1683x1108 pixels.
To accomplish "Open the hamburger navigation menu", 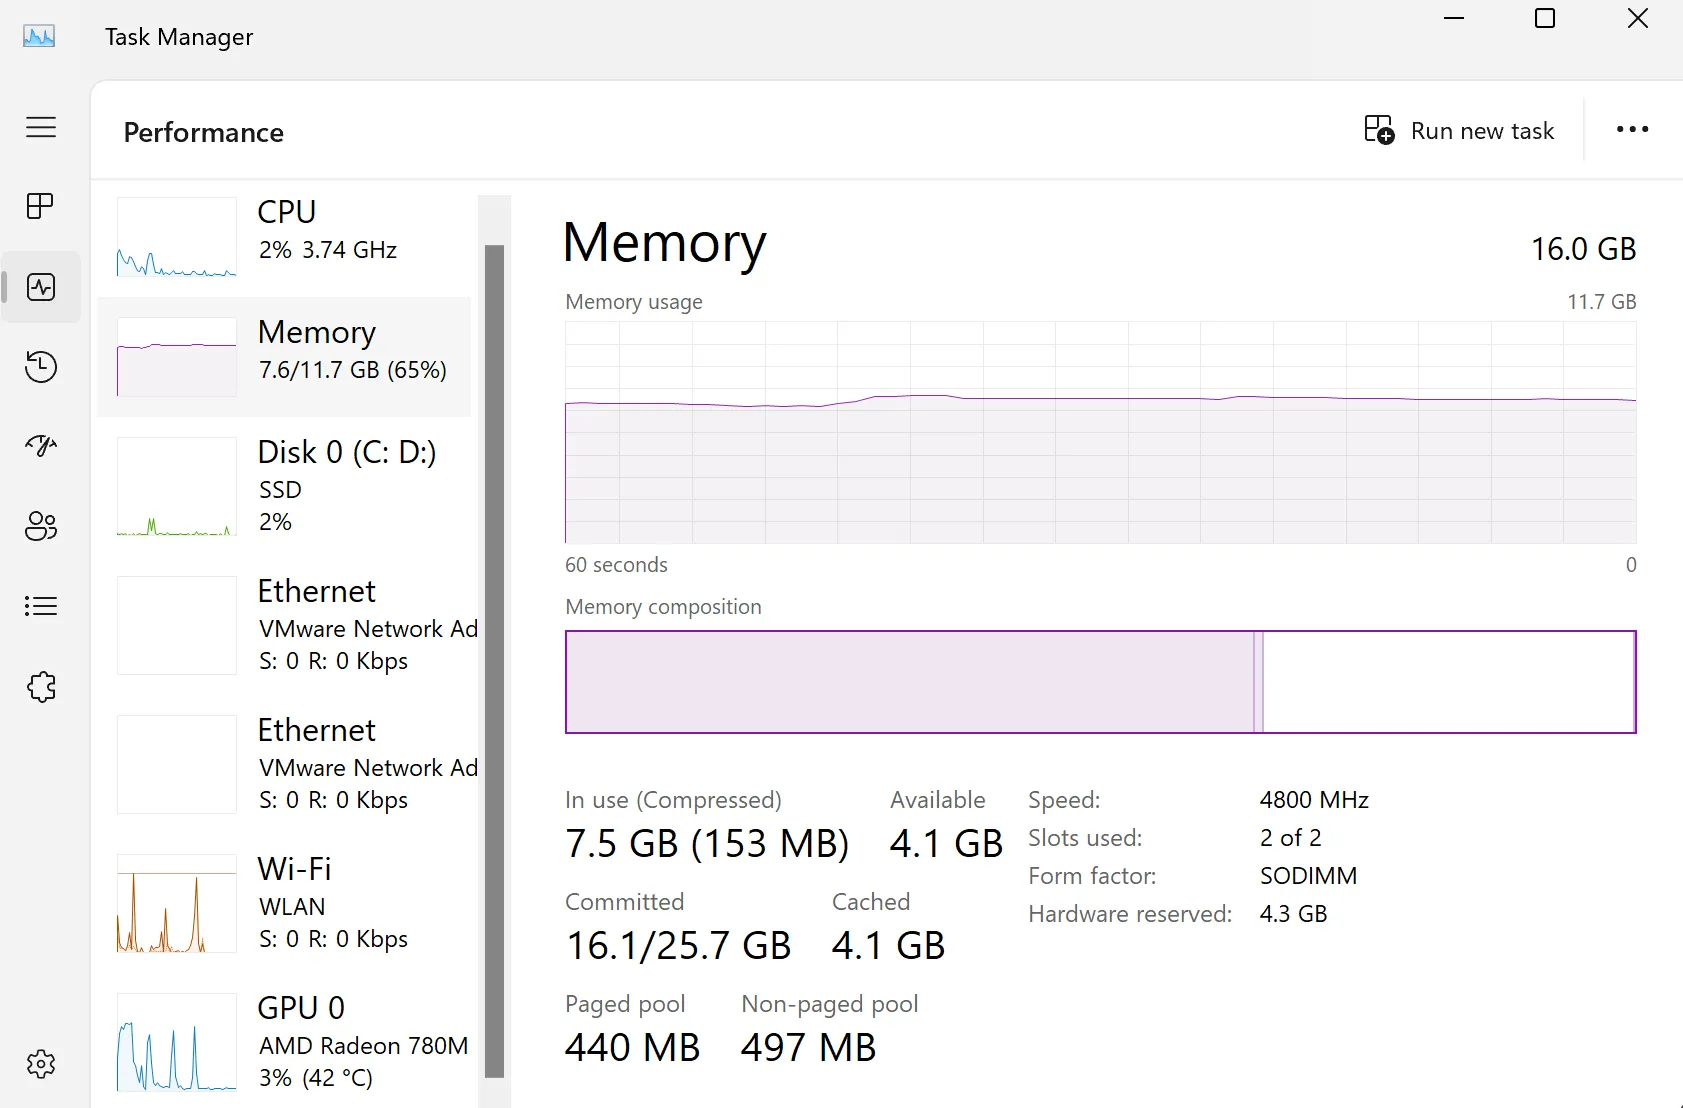I will (x=41, y=127).
